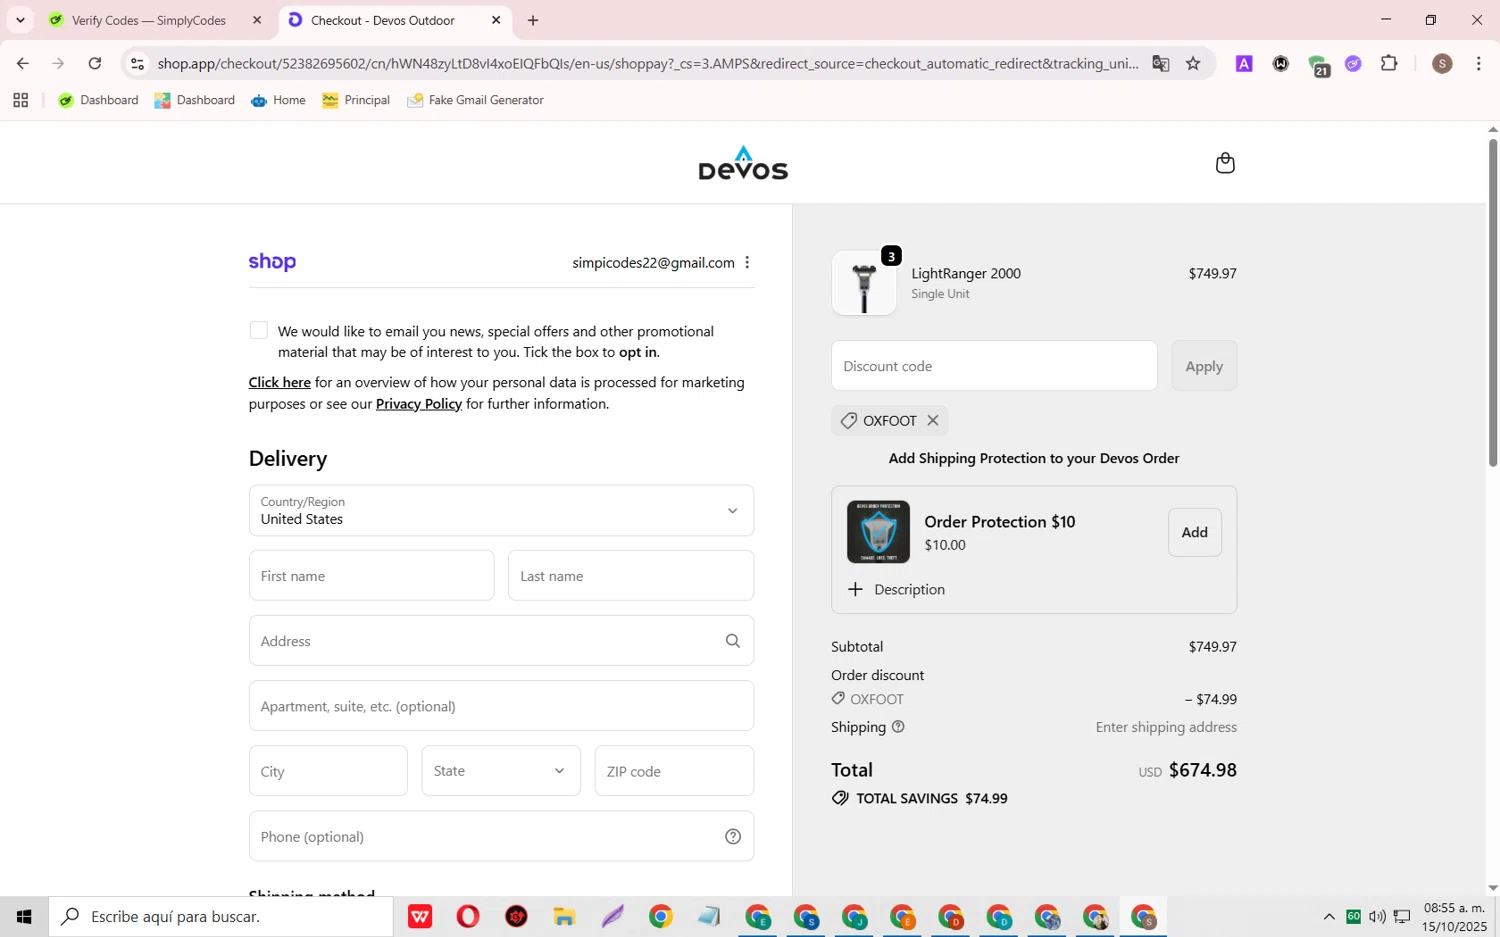Click the LightRanger 2000 product thumbnail
Screen dimensions: 1500x937
864,283
